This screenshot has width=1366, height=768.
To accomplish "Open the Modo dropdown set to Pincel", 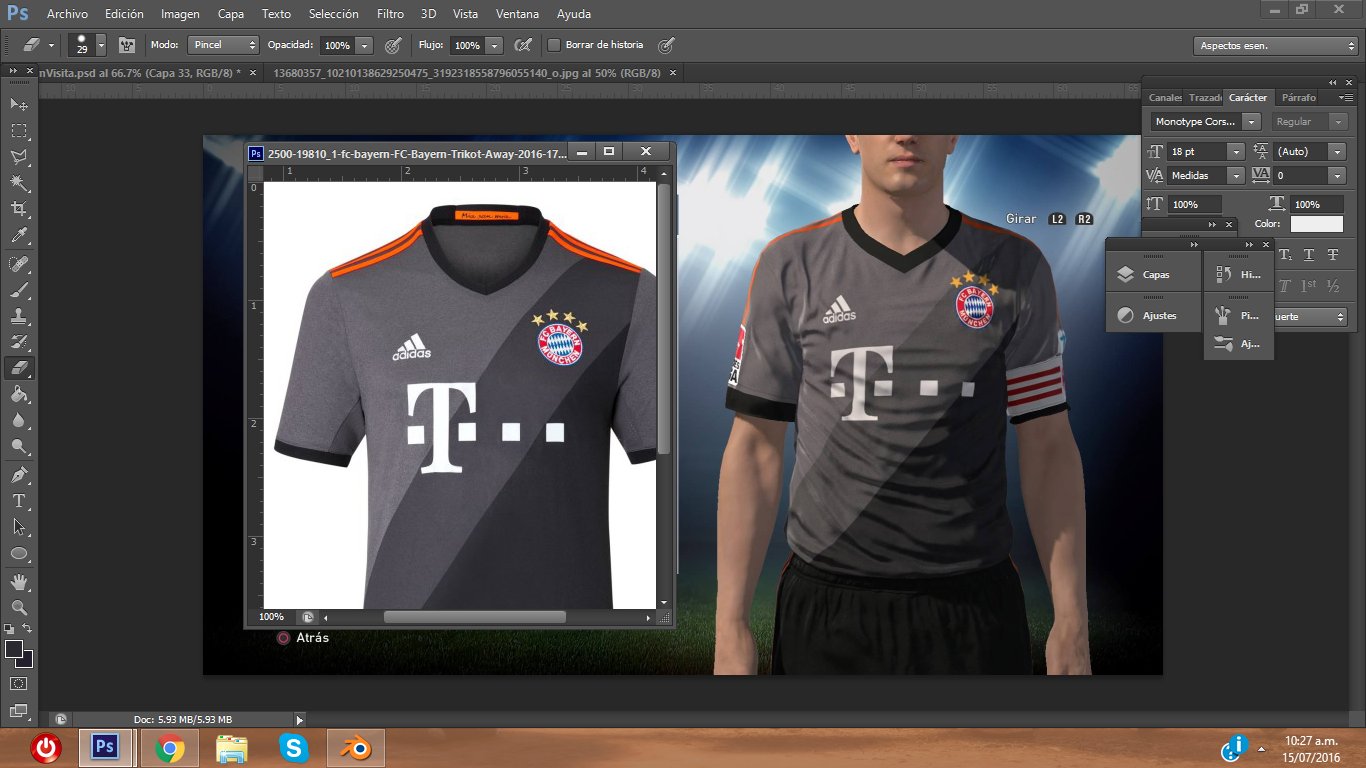I will [x=223, y=45].
